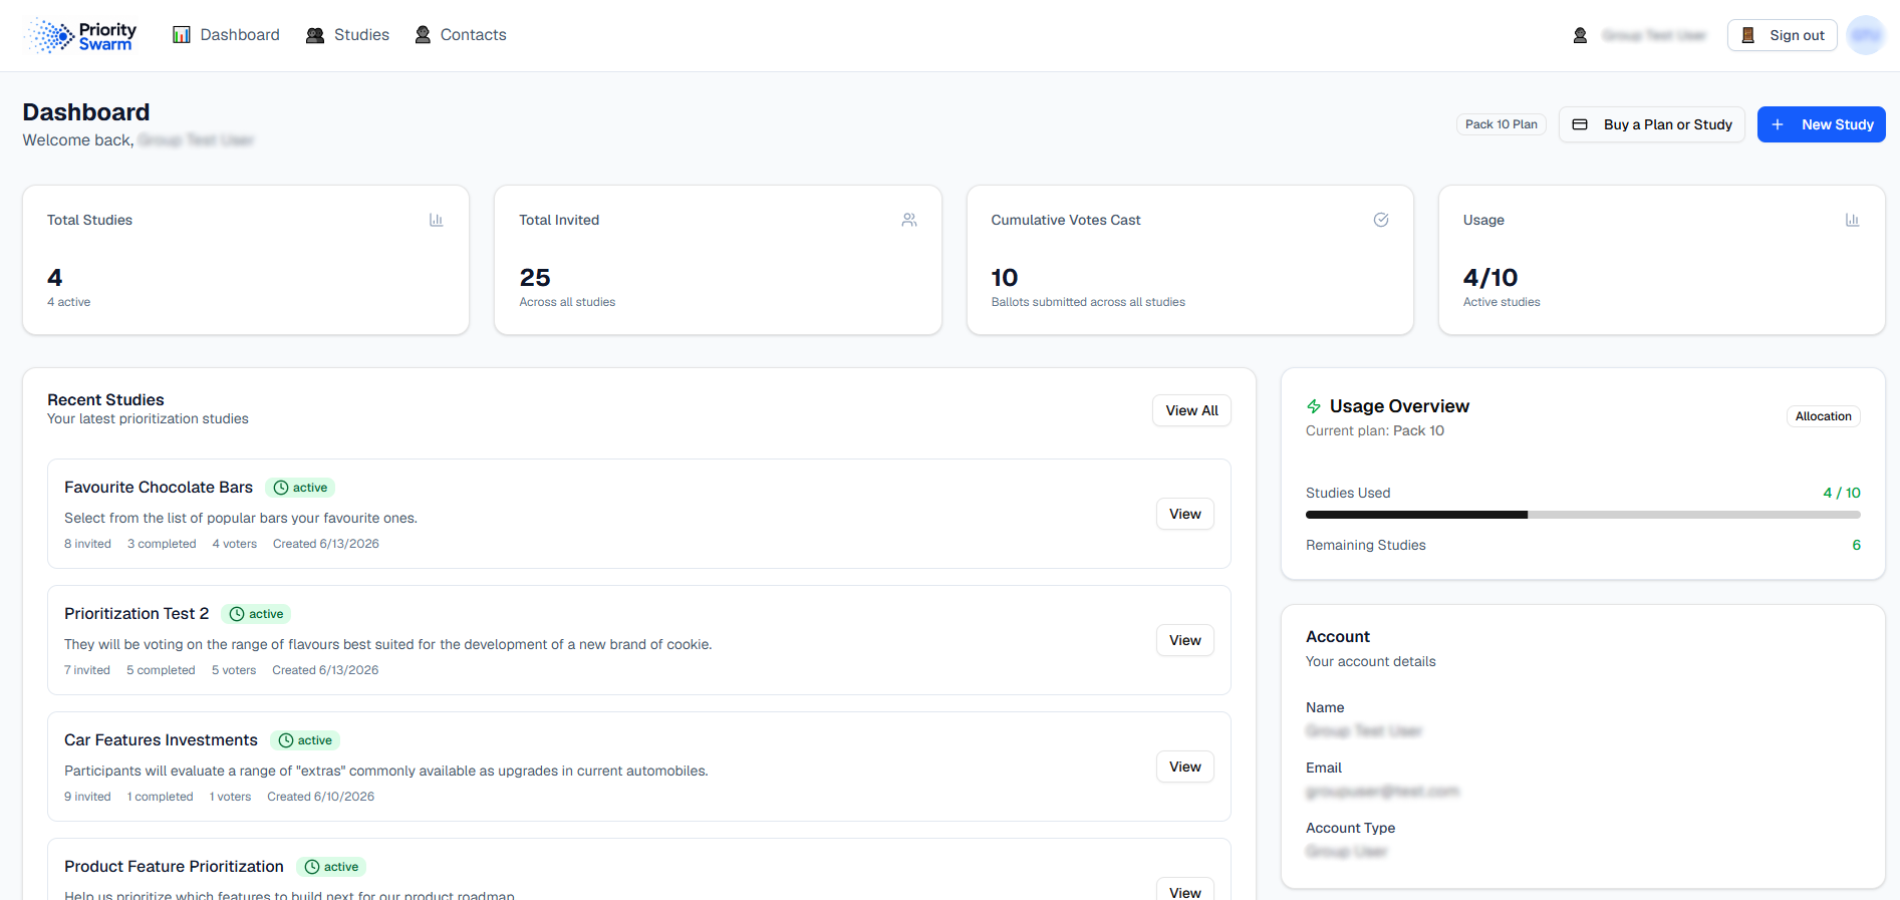
Task: Click the 'Ballots submitted across all studies' text
Action: (x=1088, y=302)
